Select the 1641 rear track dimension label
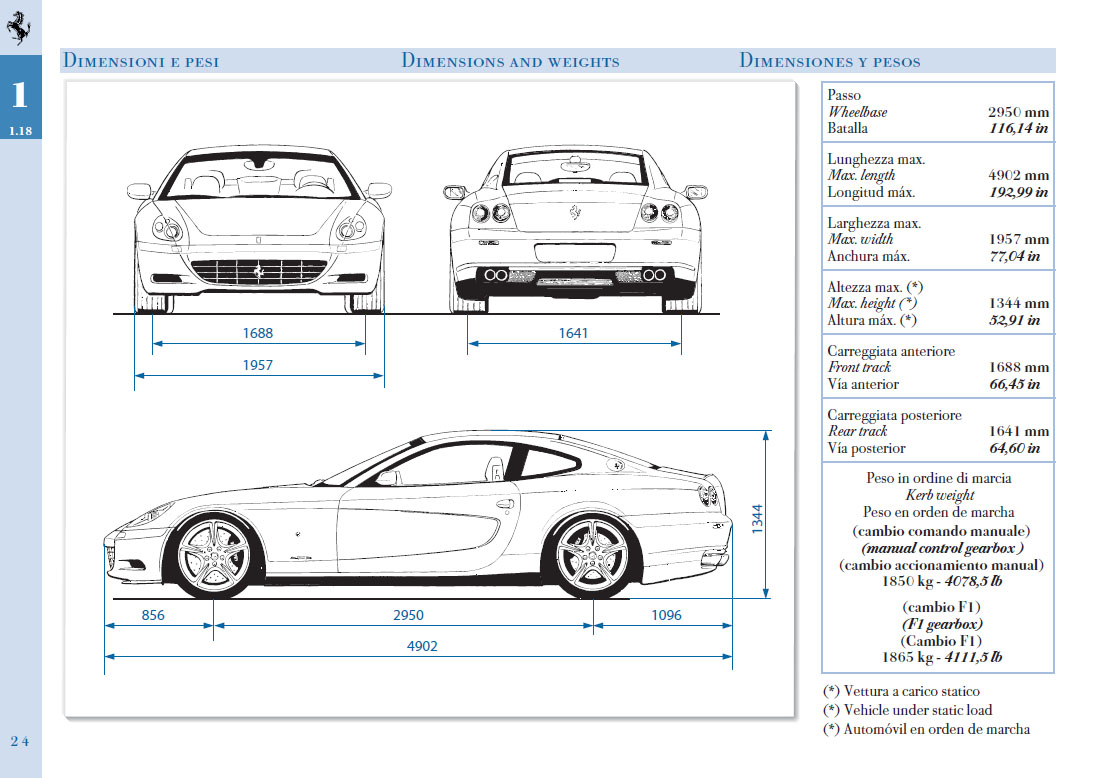The width and height of the screenshot is (1112, 778). click(574, 334)
